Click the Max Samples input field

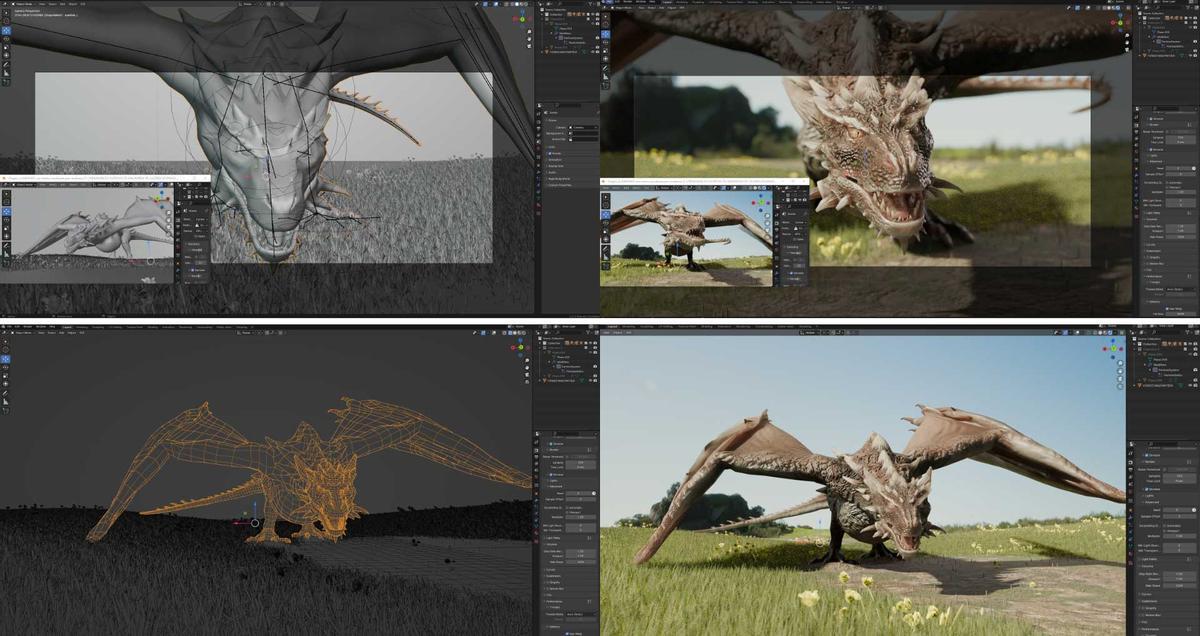click(x=1178, y=475)
